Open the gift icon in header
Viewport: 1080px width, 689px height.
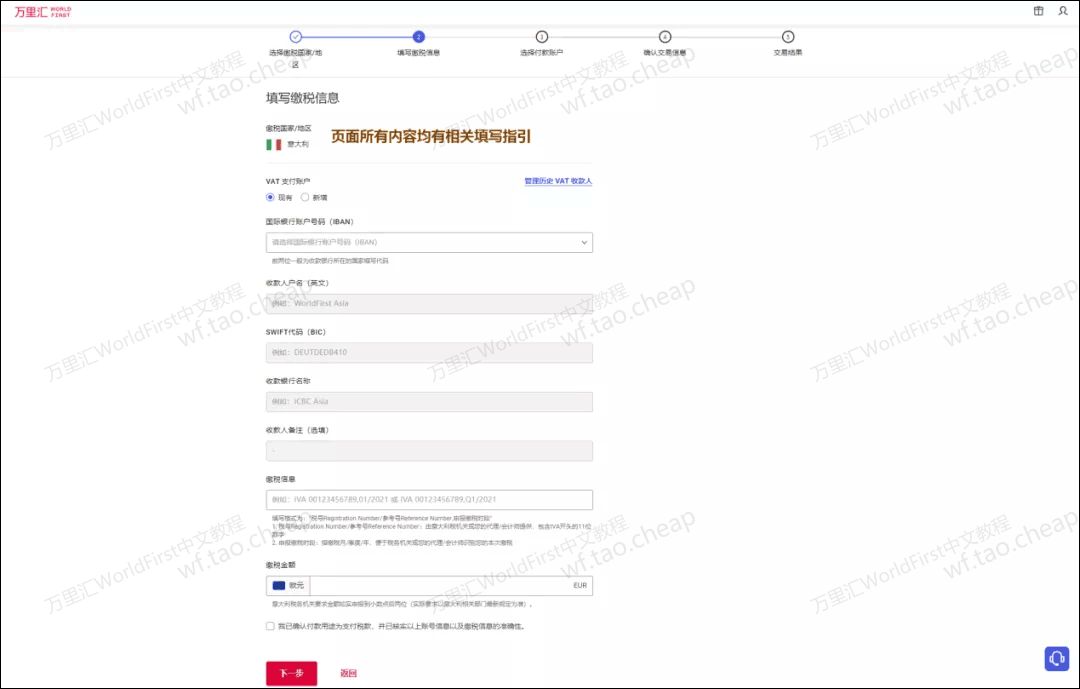pos(1039,11)
